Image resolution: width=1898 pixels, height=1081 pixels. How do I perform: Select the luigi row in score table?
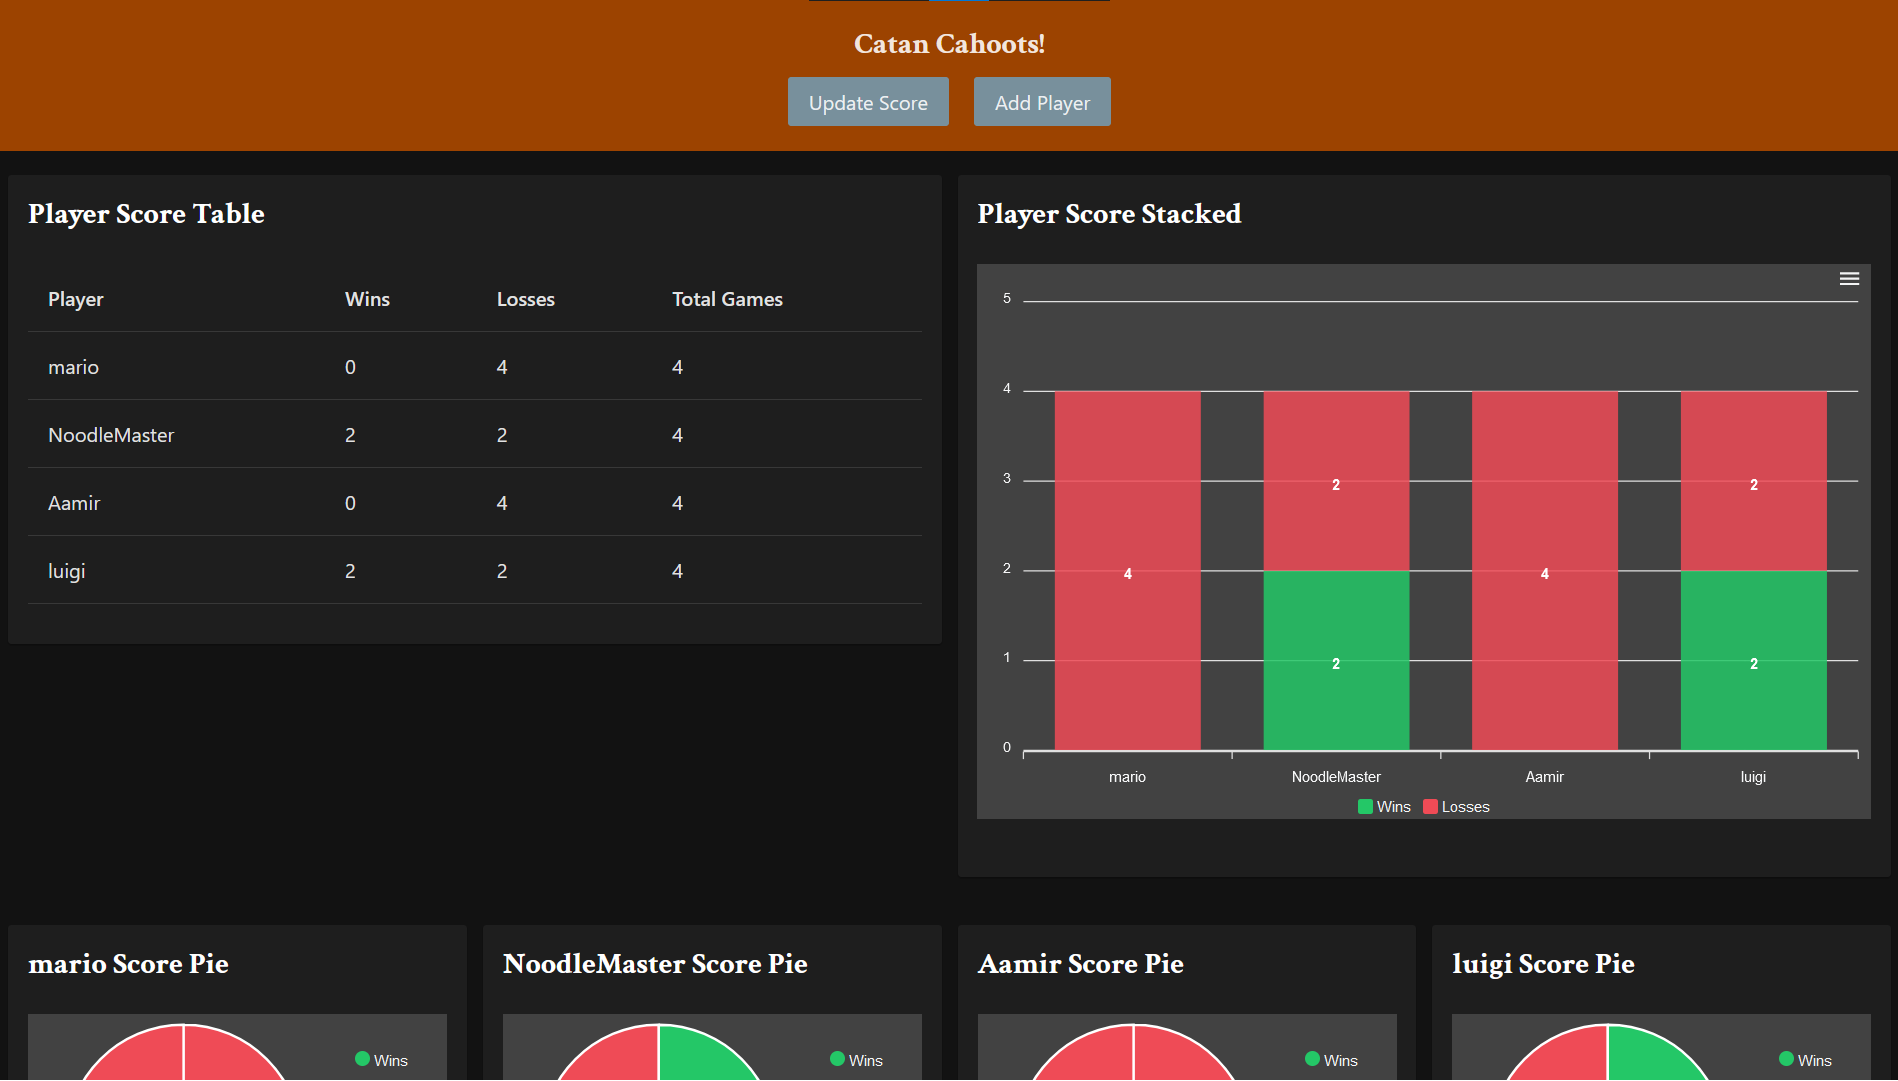(474, 571)
